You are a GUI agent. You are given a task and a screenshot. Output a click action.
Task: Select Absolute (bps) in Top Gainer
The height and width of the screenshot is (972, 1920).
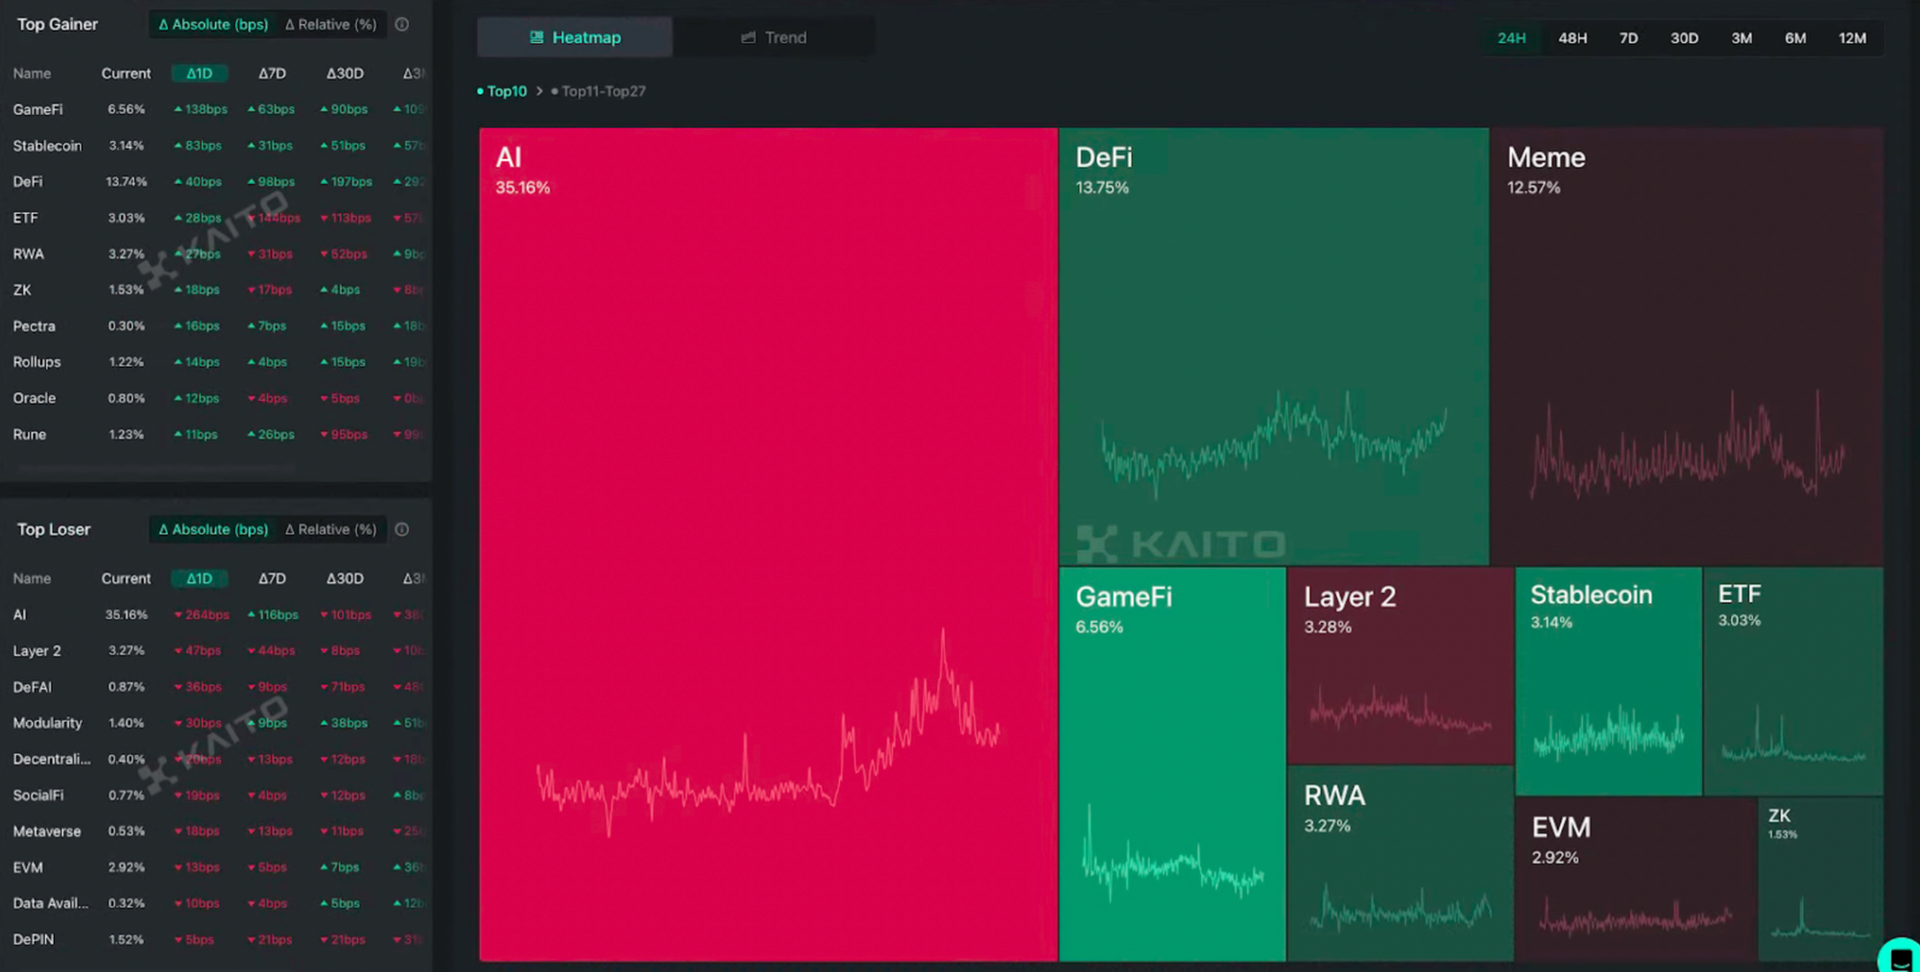(x=213, y=24)
